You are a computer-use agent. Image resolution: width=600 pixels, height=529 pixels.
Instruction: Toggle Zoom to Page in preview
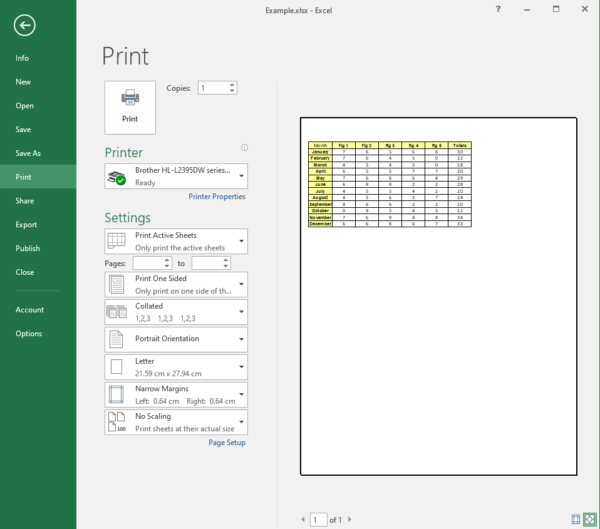(590, 519)
